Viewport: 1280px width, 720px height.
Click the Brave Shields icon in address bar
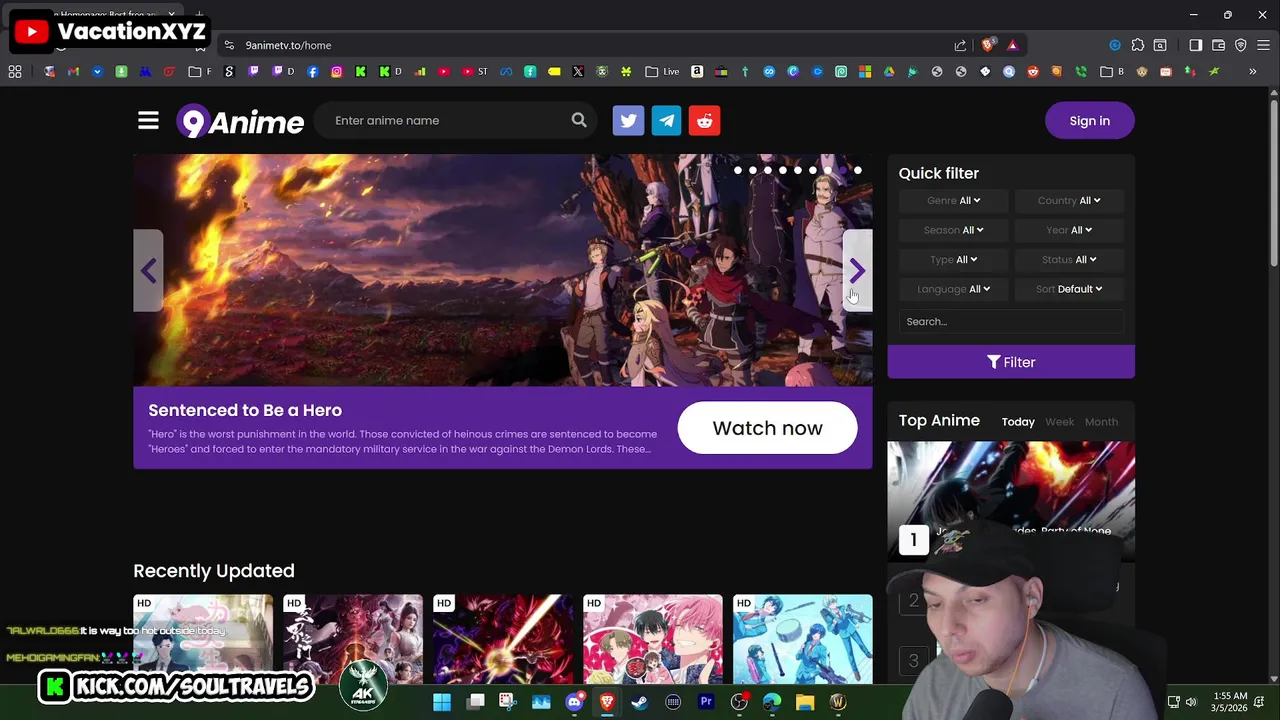pyautogui.click(x=988, y=45)
